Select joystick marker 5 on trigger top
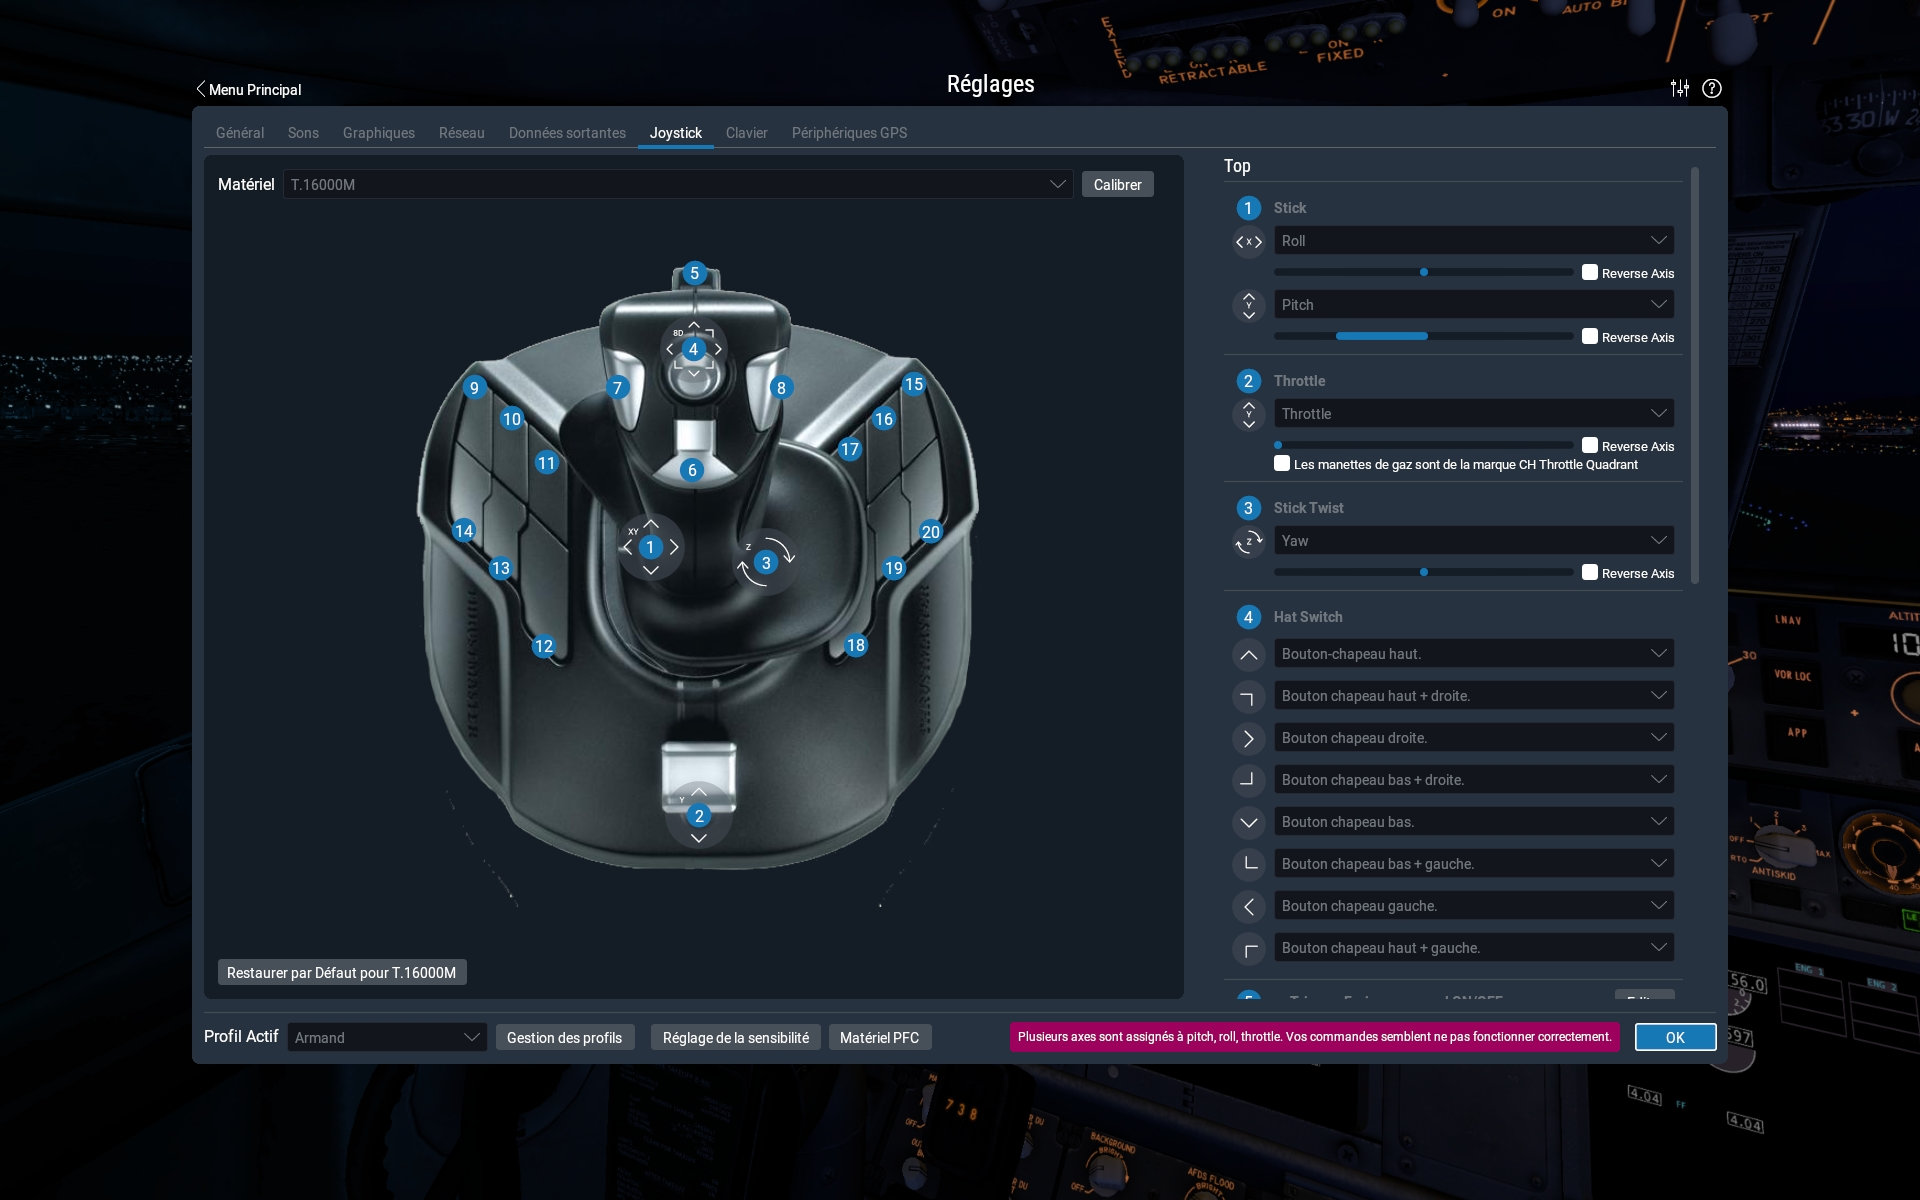1920x1200 pixels. (694, 273)
